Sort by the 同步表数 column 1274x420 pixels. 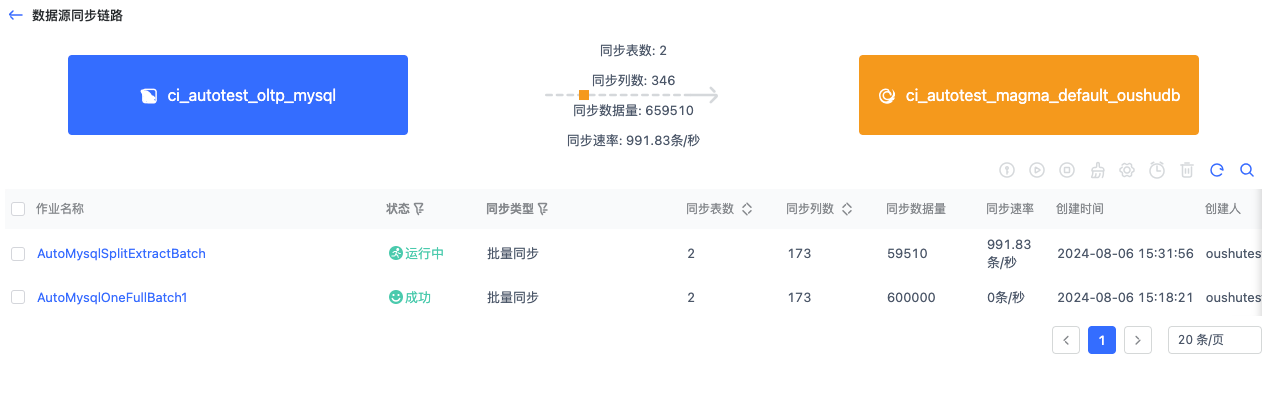(746, 209)
